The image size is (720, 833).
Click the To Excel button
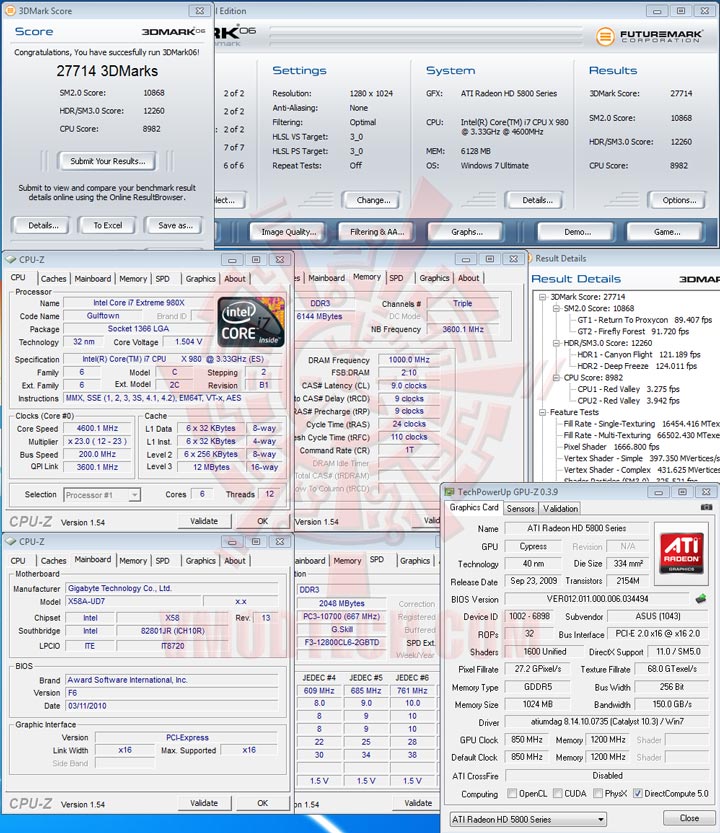pos(107,225)
